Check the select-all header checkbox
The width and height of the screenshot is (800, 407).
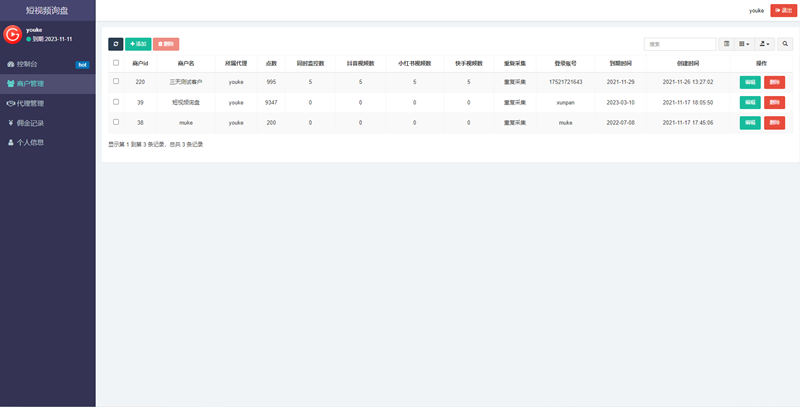(x=116, y=63)
